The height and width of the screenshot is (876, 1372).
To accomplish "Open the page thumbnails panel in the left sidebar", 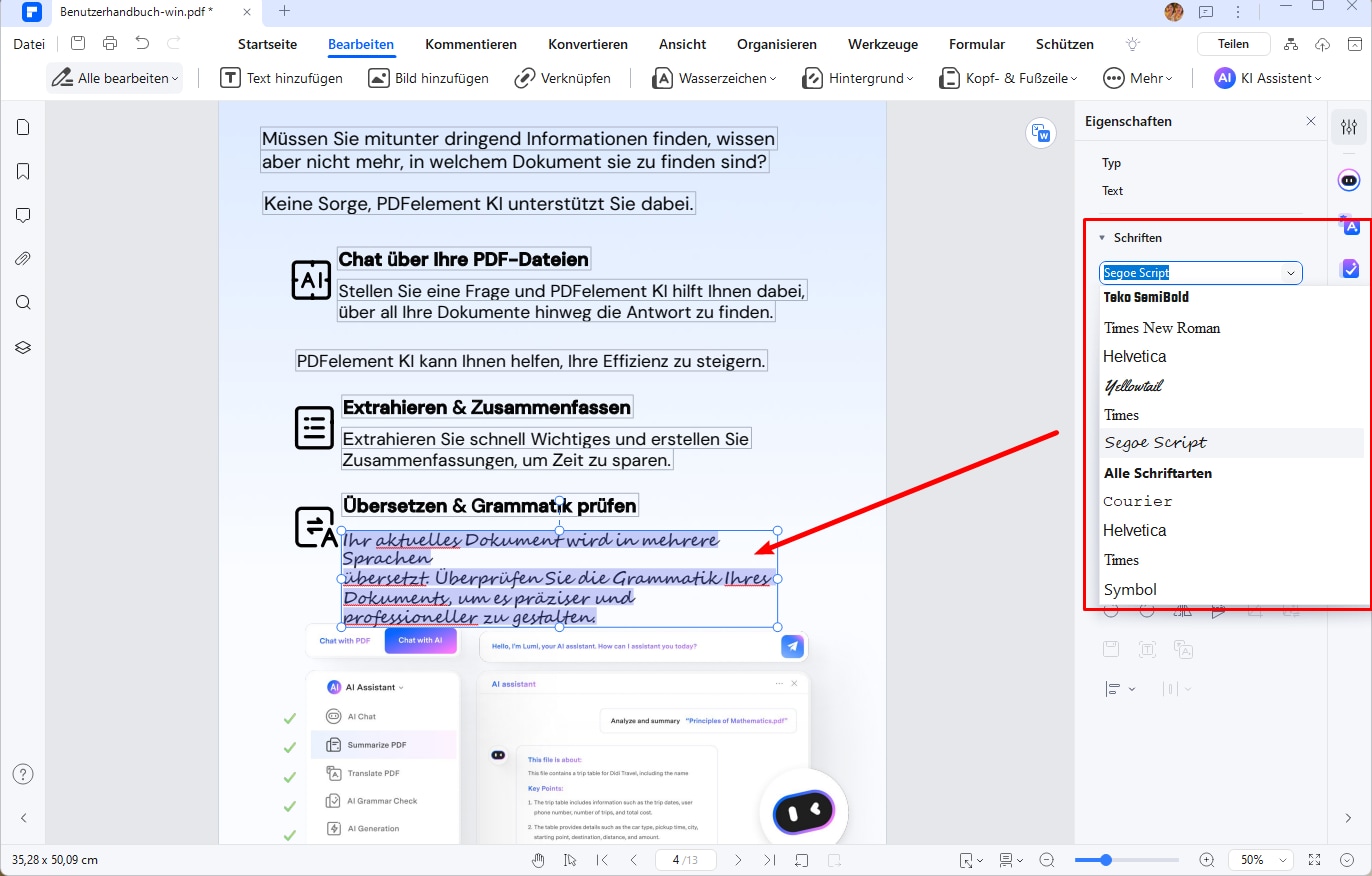I will coord(23,128).
